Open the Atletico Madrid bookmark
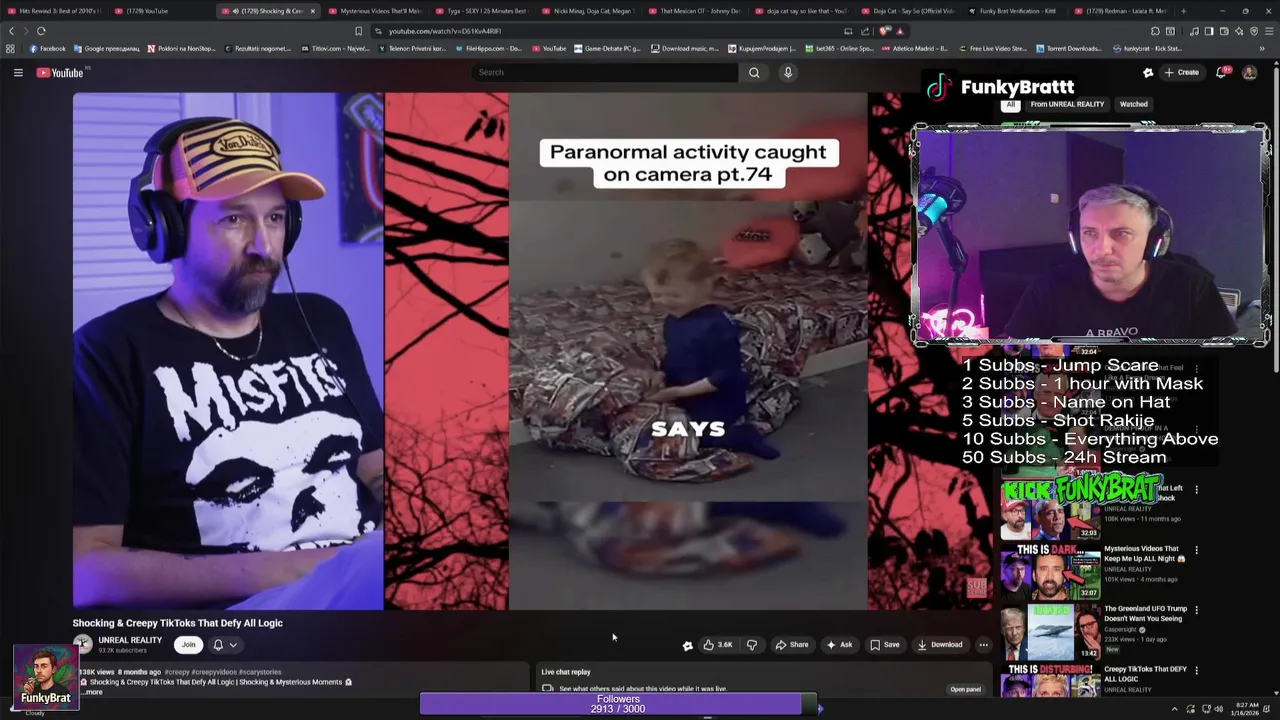 915,48
